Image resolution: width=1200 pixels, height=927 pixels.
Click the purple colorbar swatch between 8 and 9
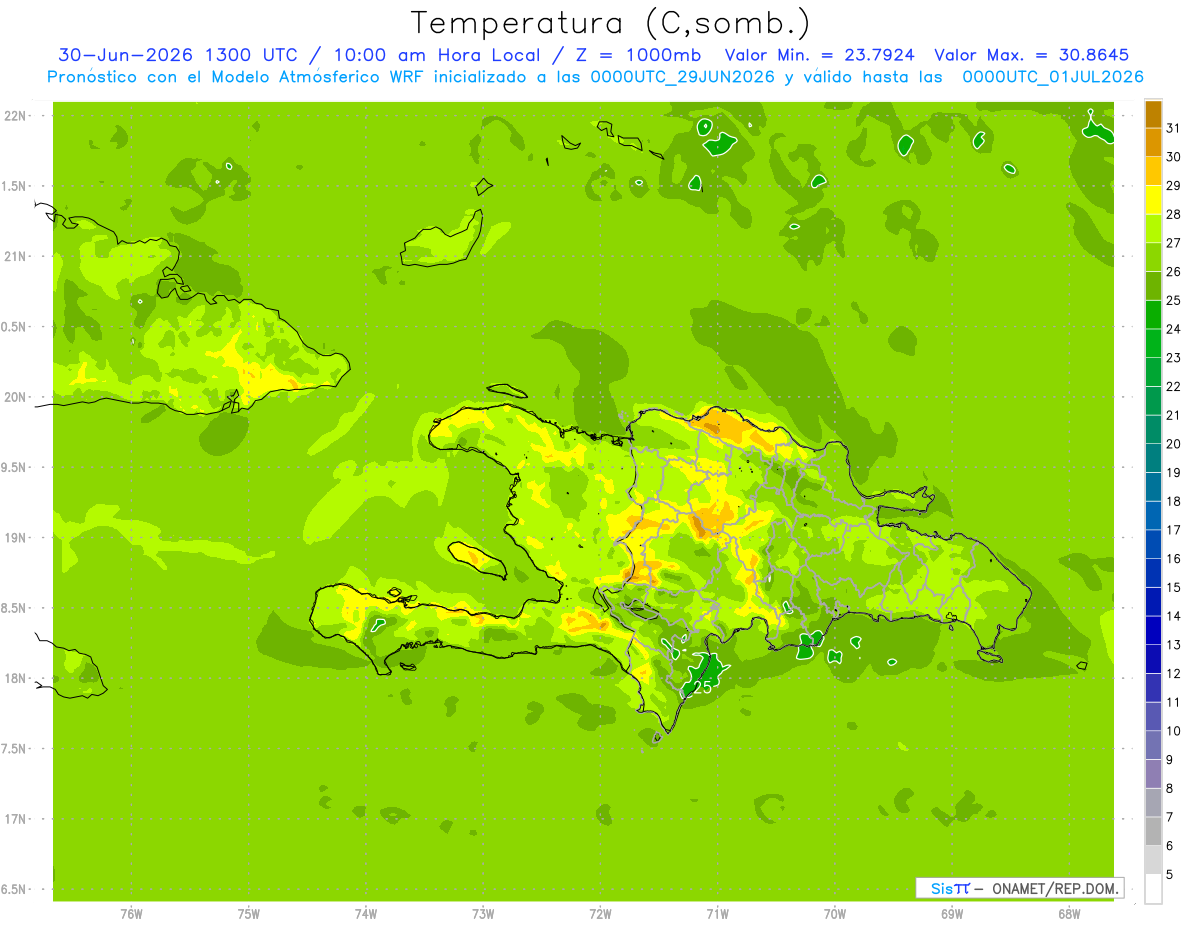(x=1153, y=773)
